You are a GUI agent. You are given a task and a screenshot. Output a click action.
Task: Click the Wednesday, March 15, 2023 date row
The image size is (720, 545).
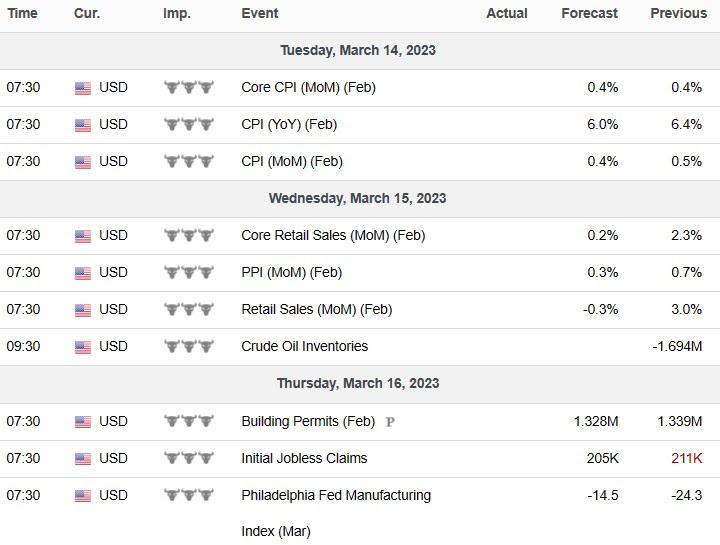click(x=358, y=198)
